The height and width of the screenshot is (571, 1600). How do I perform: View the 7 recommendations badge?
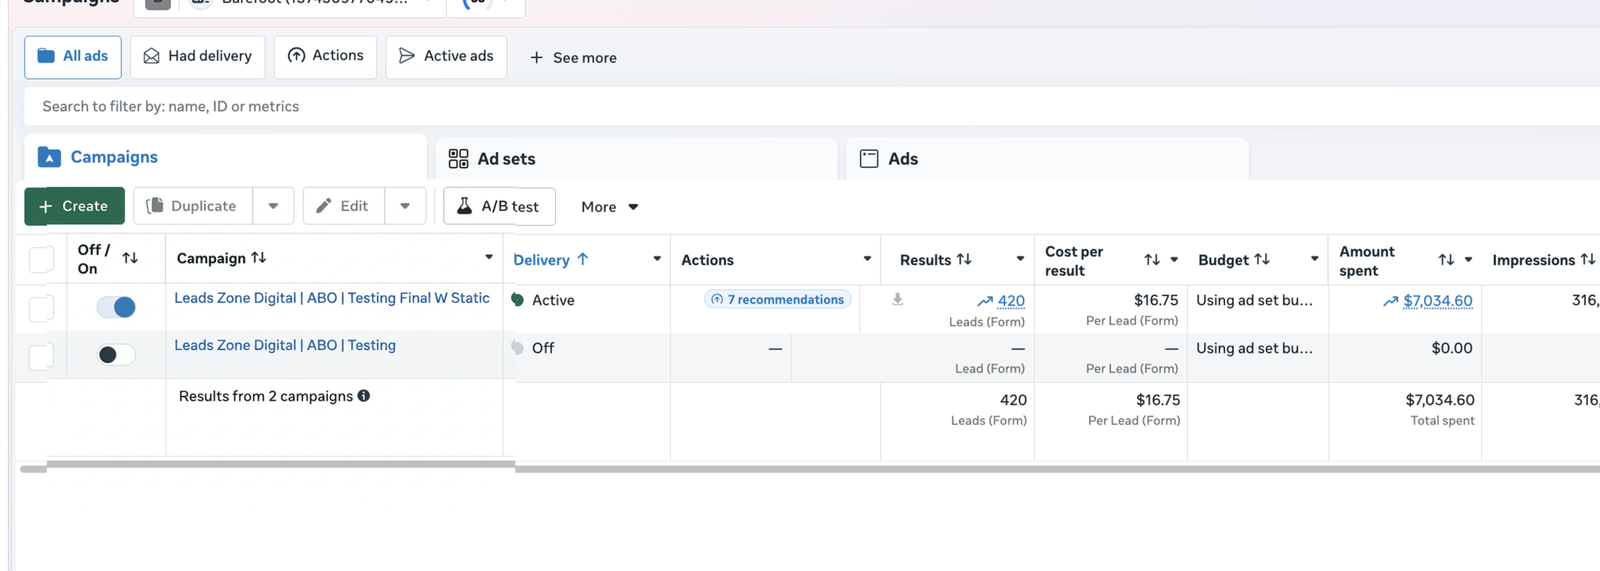tap(778, 299)
